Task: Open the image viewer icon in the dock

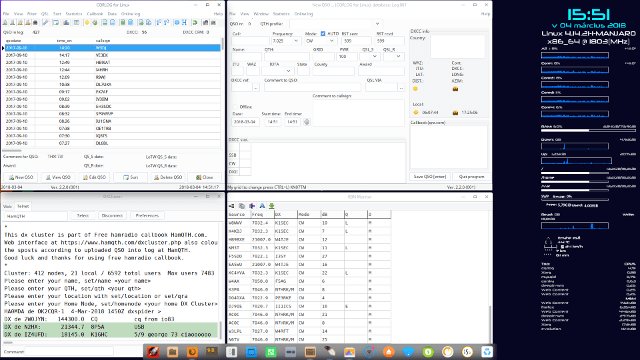Action: [349, 352]
